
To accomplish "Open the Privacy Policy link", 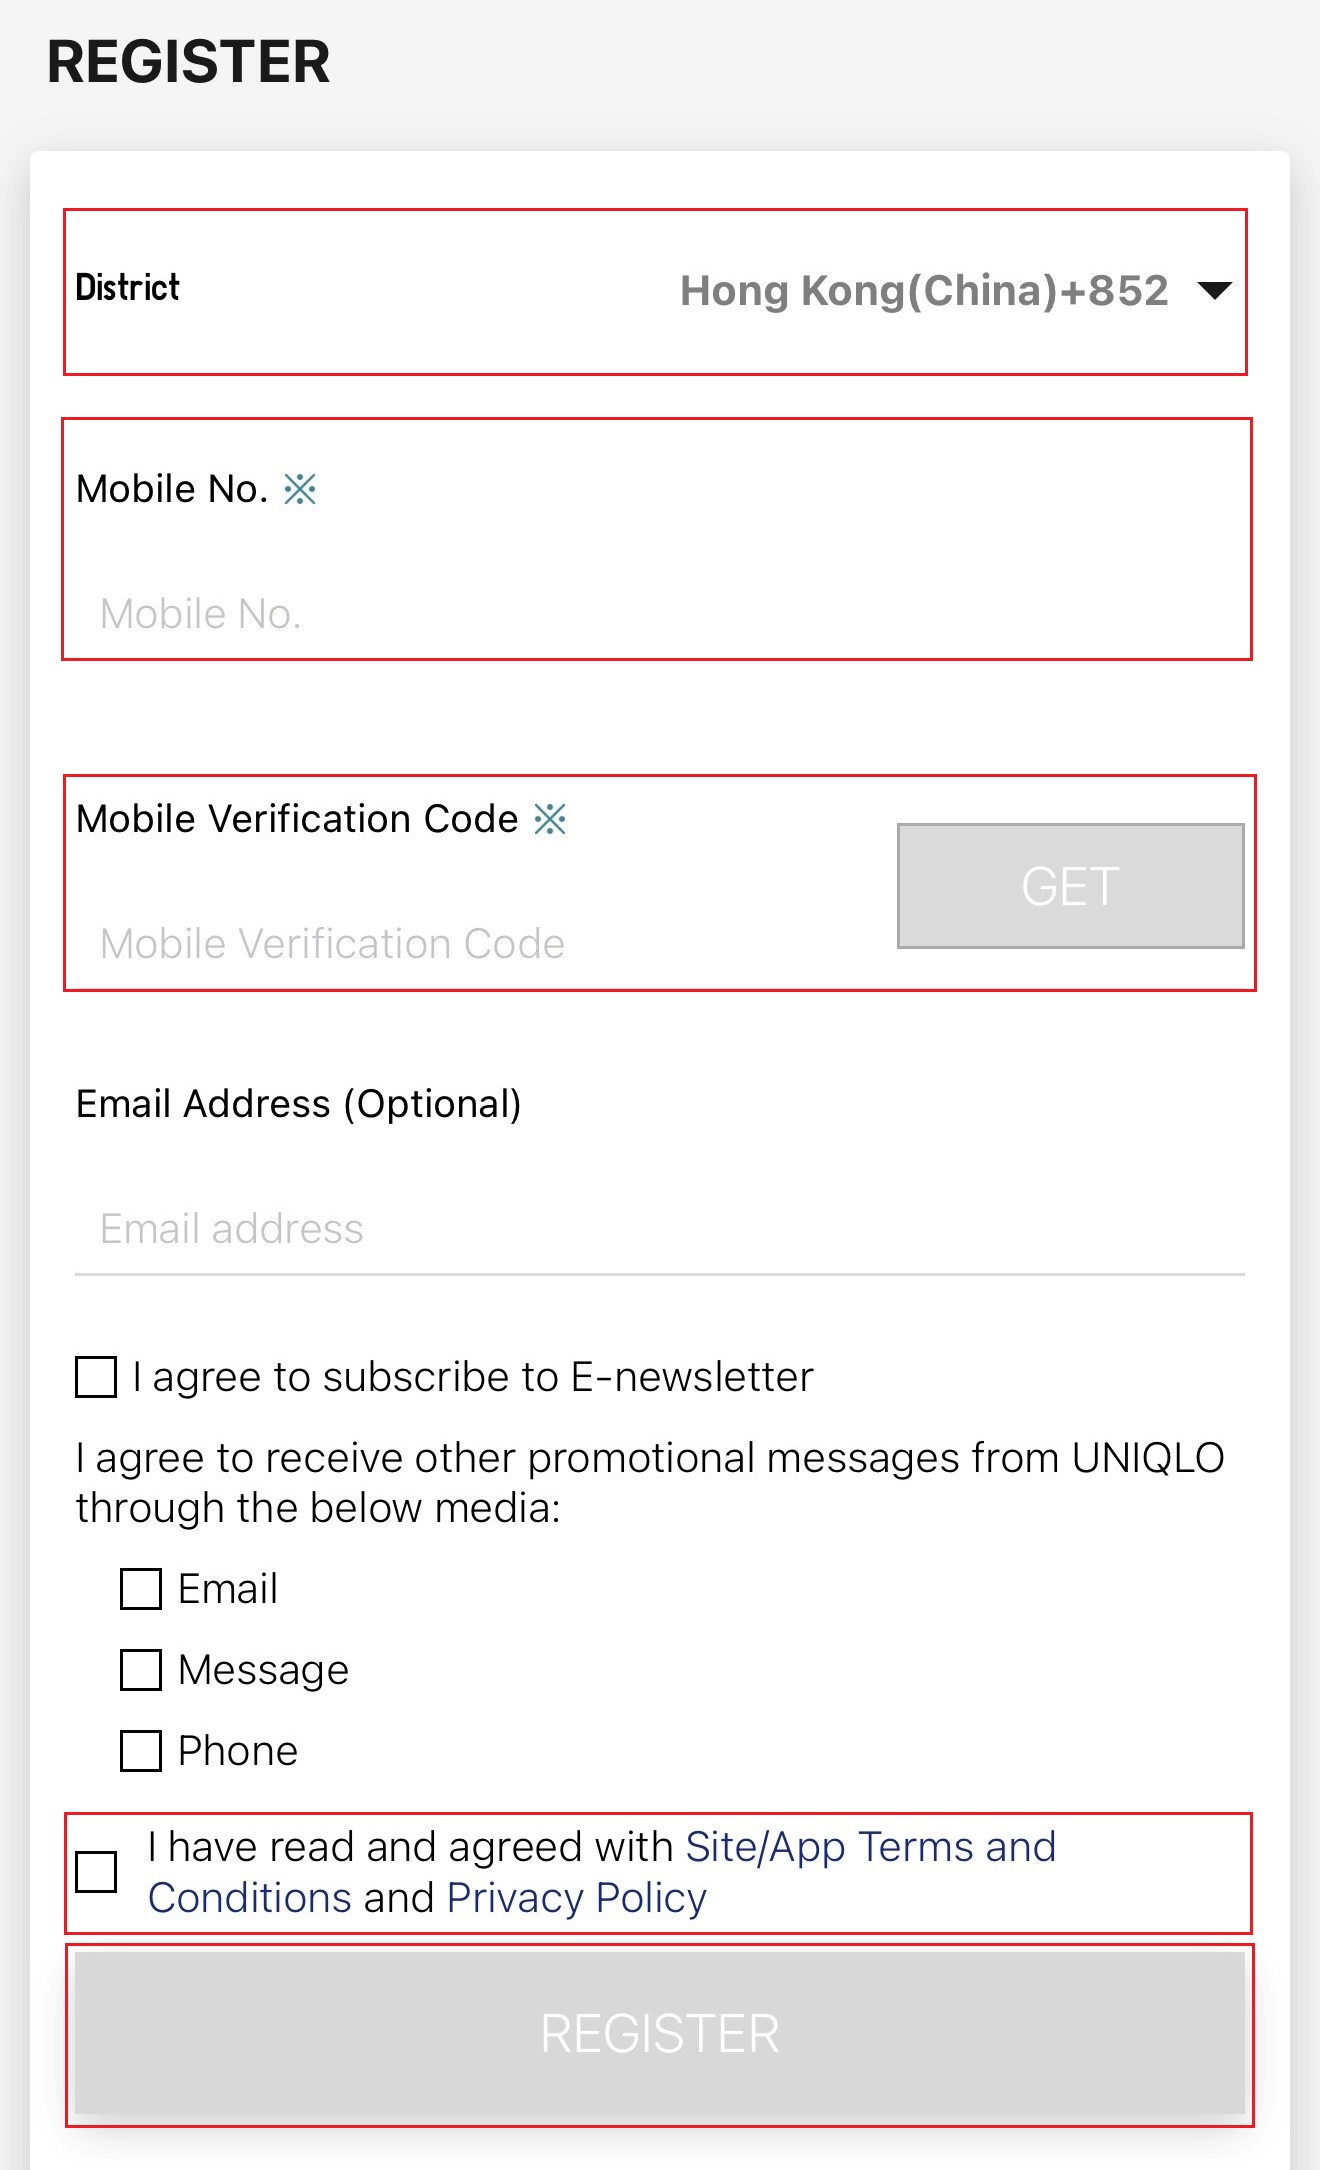I will (x=576, y=1898).
